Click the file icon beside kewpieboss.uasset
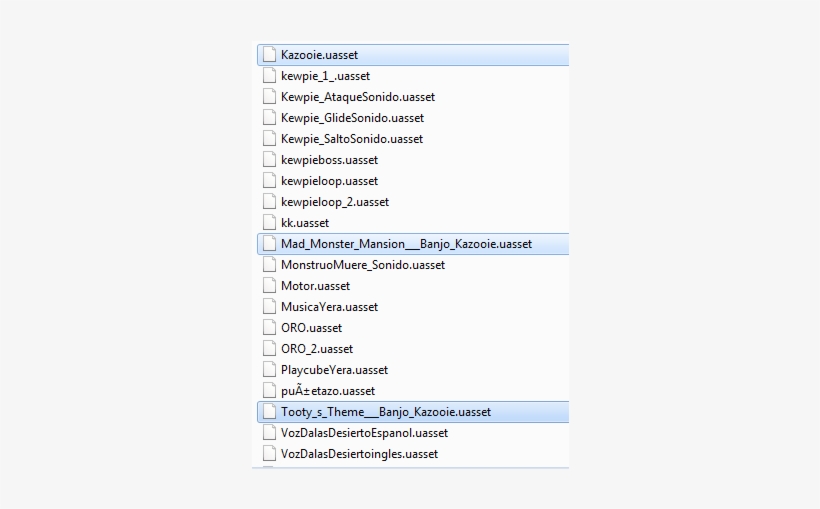This screenshot has width=820, height=509. point(269,159)
